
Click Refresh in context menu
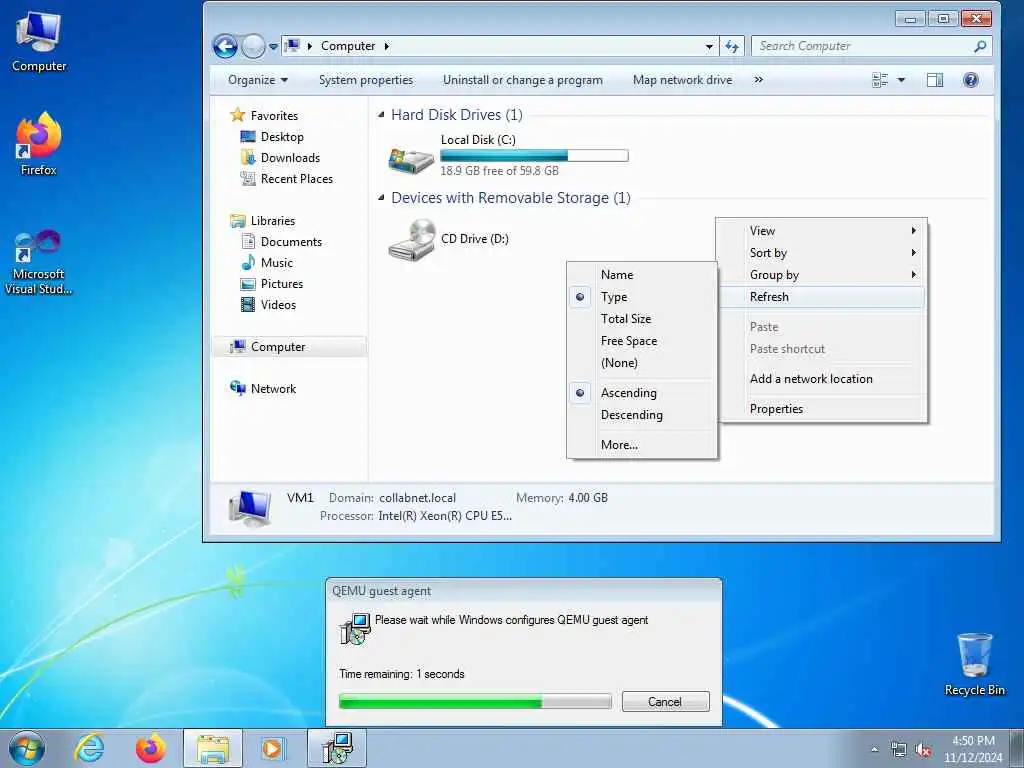click(x=822, y=296)
